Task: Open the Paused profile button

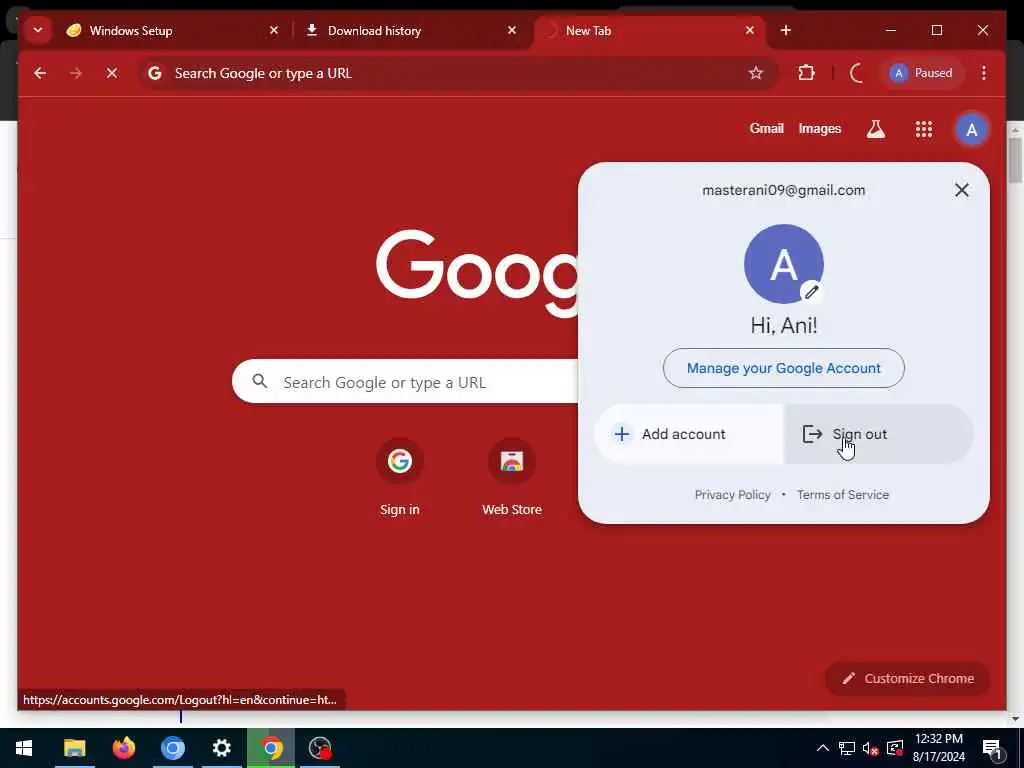Action: pyautogui.click(x=921, y=73)
